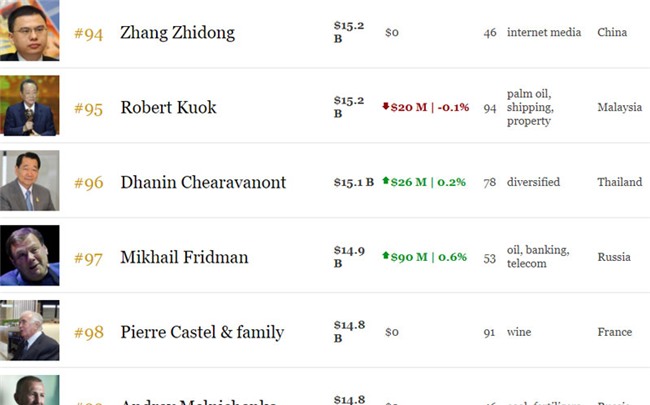The image size is (650, 405).
Task: Select the $90 M | 0.6% change value
Action: pos(430,257)
